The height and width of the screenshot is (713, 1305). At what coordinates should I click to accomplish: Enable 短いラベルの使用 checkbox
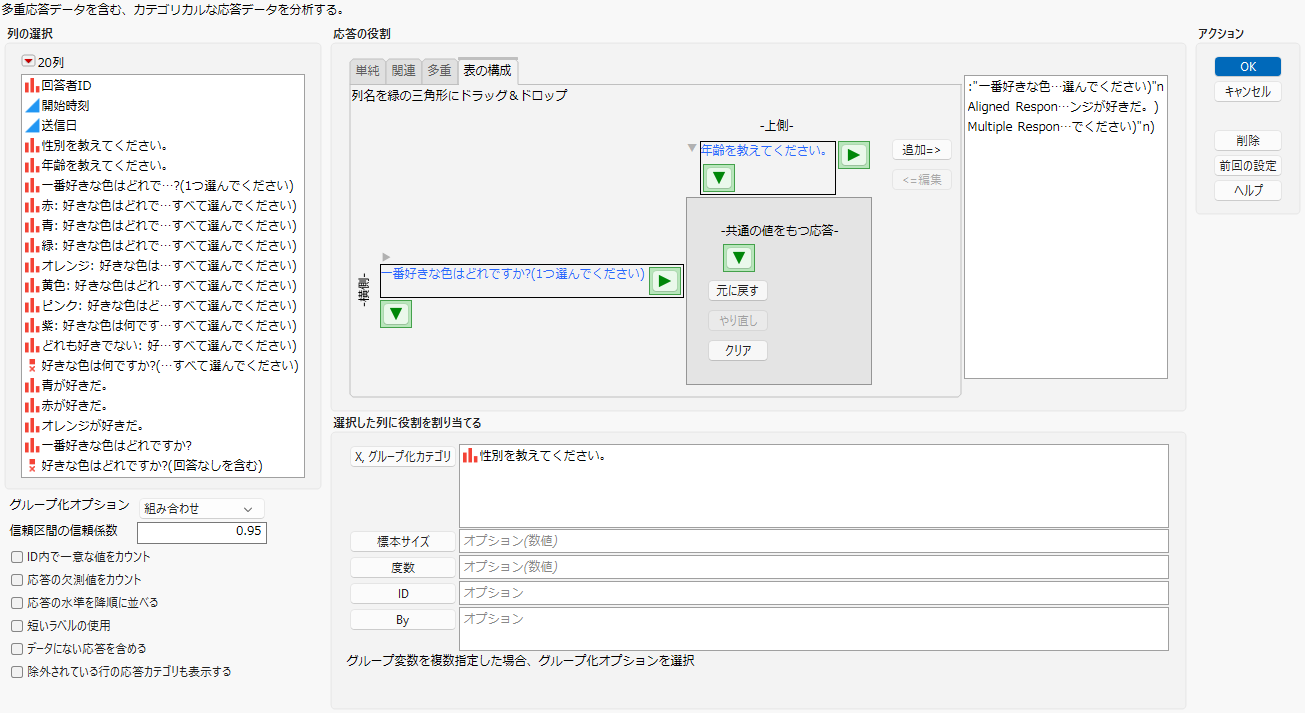click(x=17, y=626)
